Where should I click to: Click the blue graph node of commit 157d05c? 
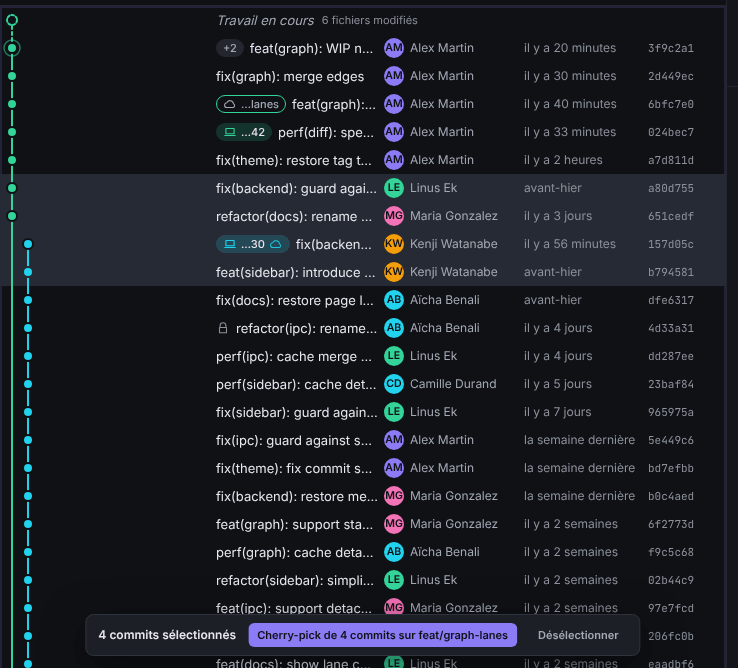pos(28,244)
